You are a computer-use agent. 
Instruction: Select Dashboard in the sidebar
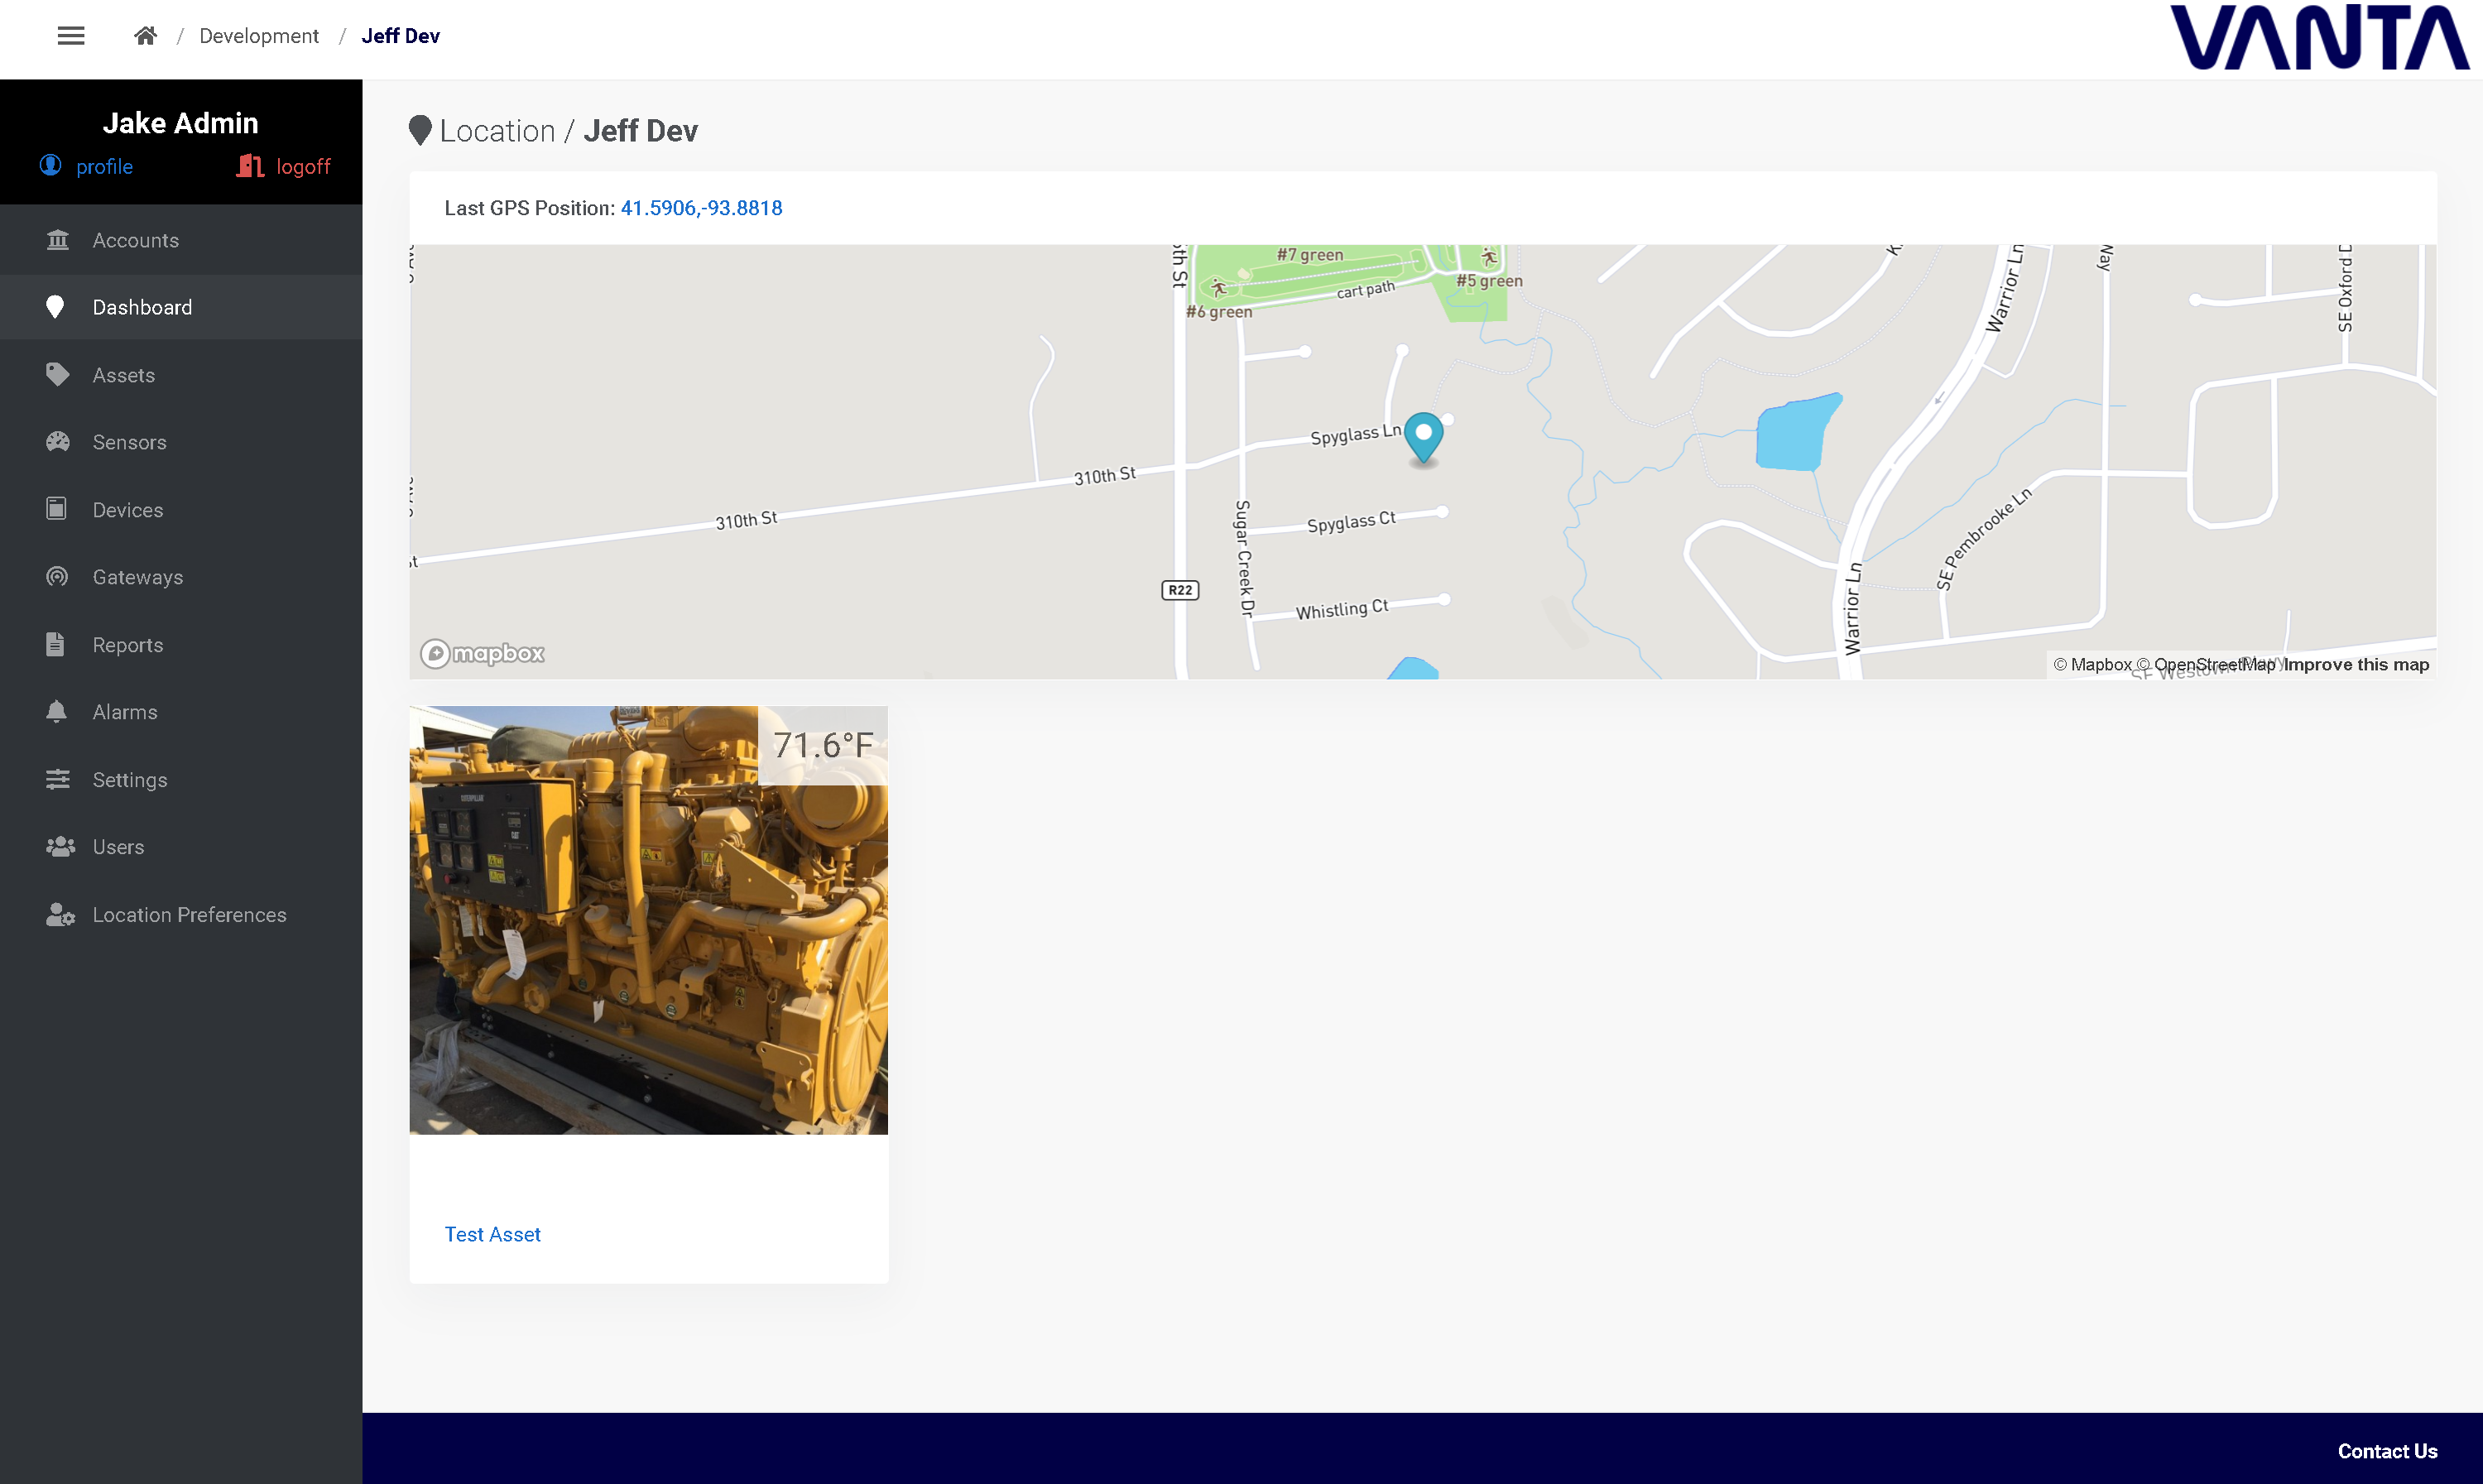(142, 307)
